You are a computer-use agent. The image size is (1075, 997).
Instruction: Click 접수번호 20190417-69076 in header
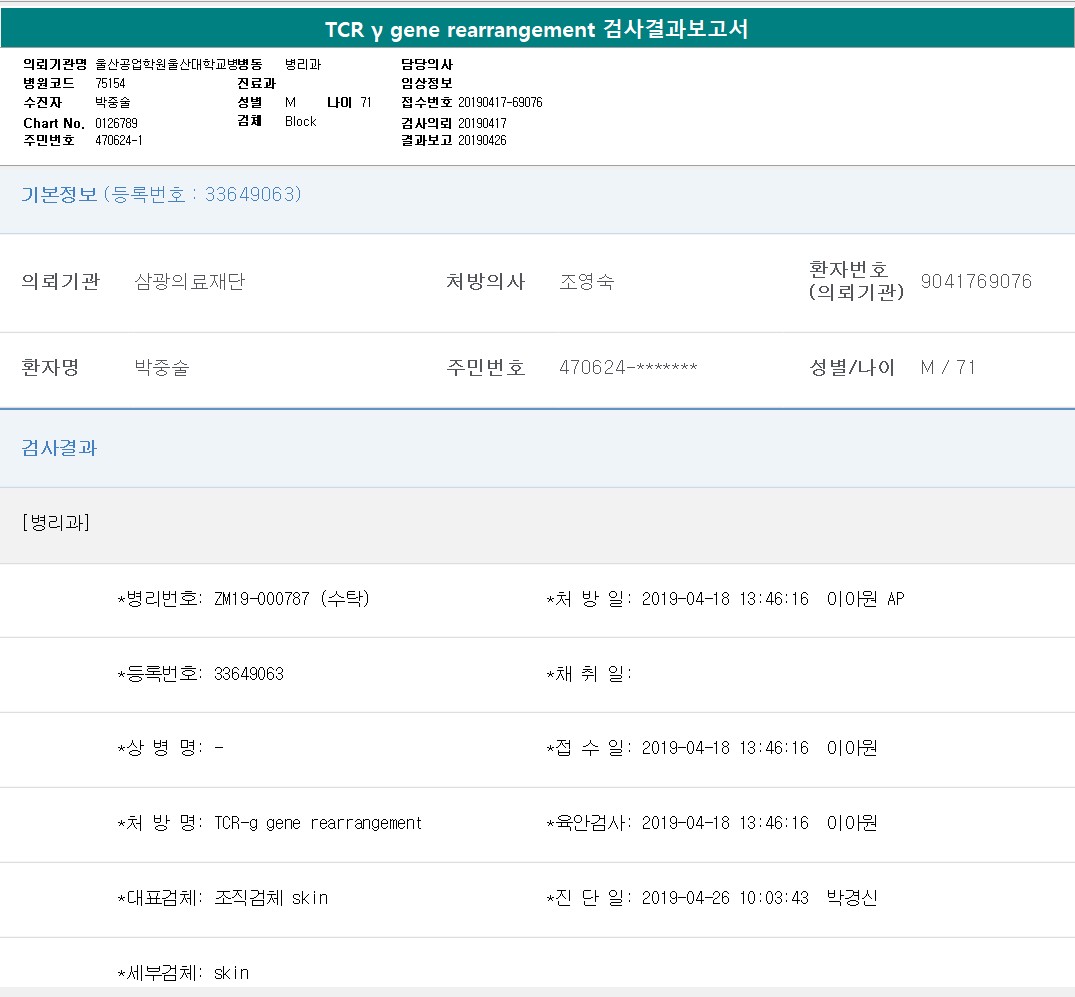pos(500,103)
